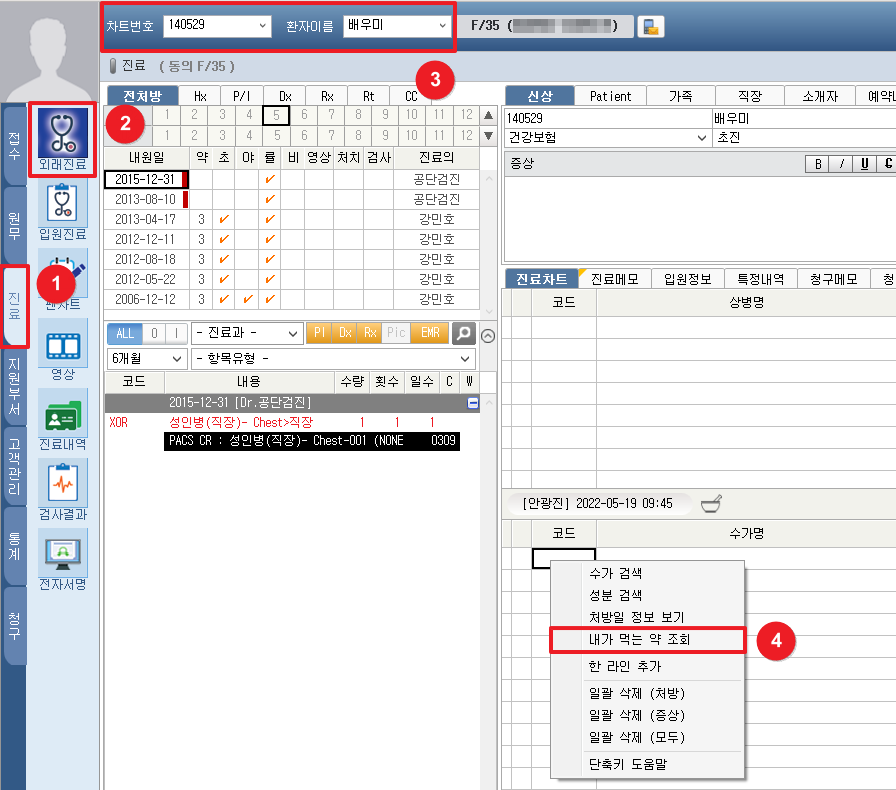Click the magnifier search icon beside EMR
Viewport: 896px width, 790px height.
pos(463,333)
